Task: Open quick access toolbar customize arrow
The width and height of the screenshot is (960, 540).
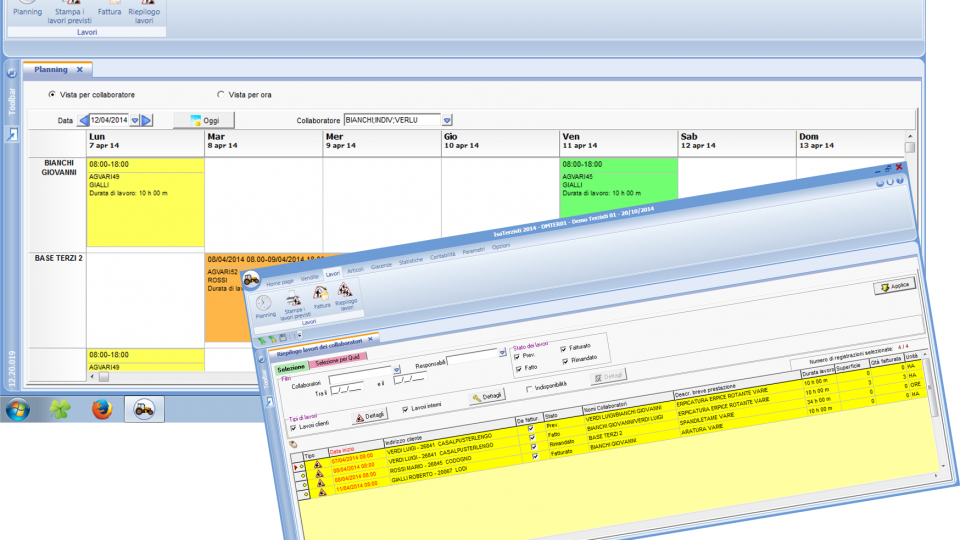Action: click(299, 335)
